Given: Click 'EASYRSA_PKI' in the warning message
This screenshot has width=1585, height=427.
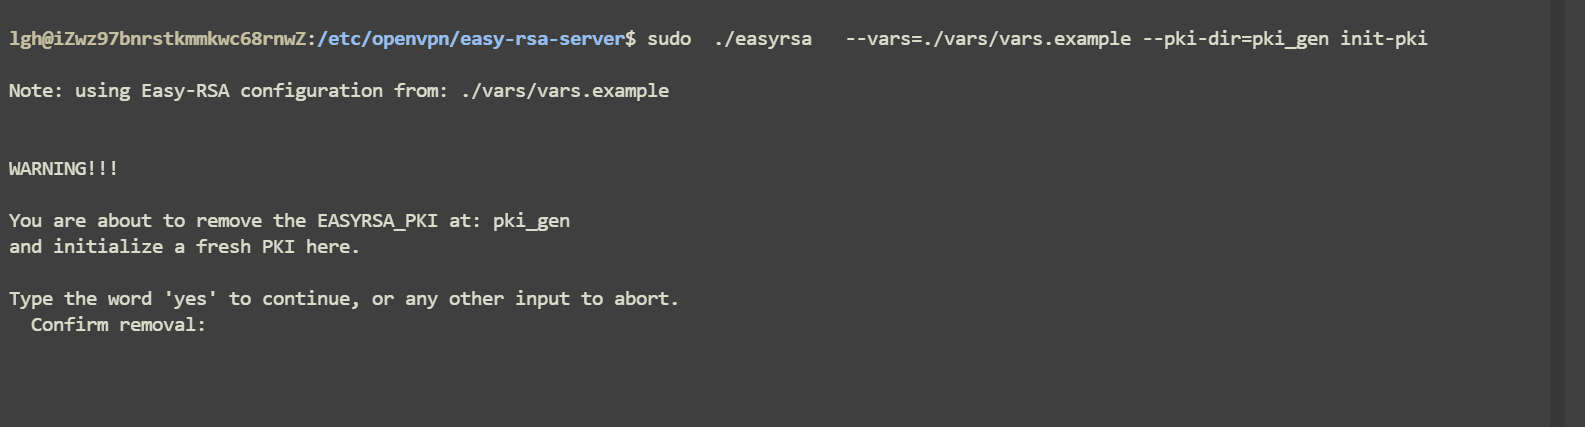Looking at the screenshot, I should click(378, 221).
